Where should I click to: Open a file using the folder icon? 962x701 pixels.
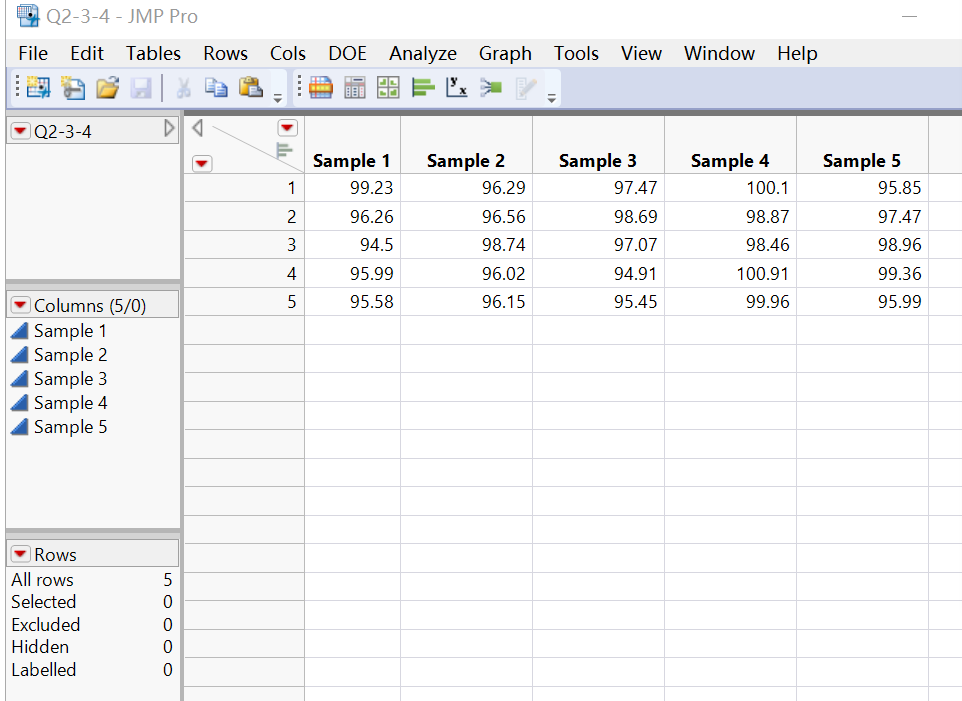(107, 88)
